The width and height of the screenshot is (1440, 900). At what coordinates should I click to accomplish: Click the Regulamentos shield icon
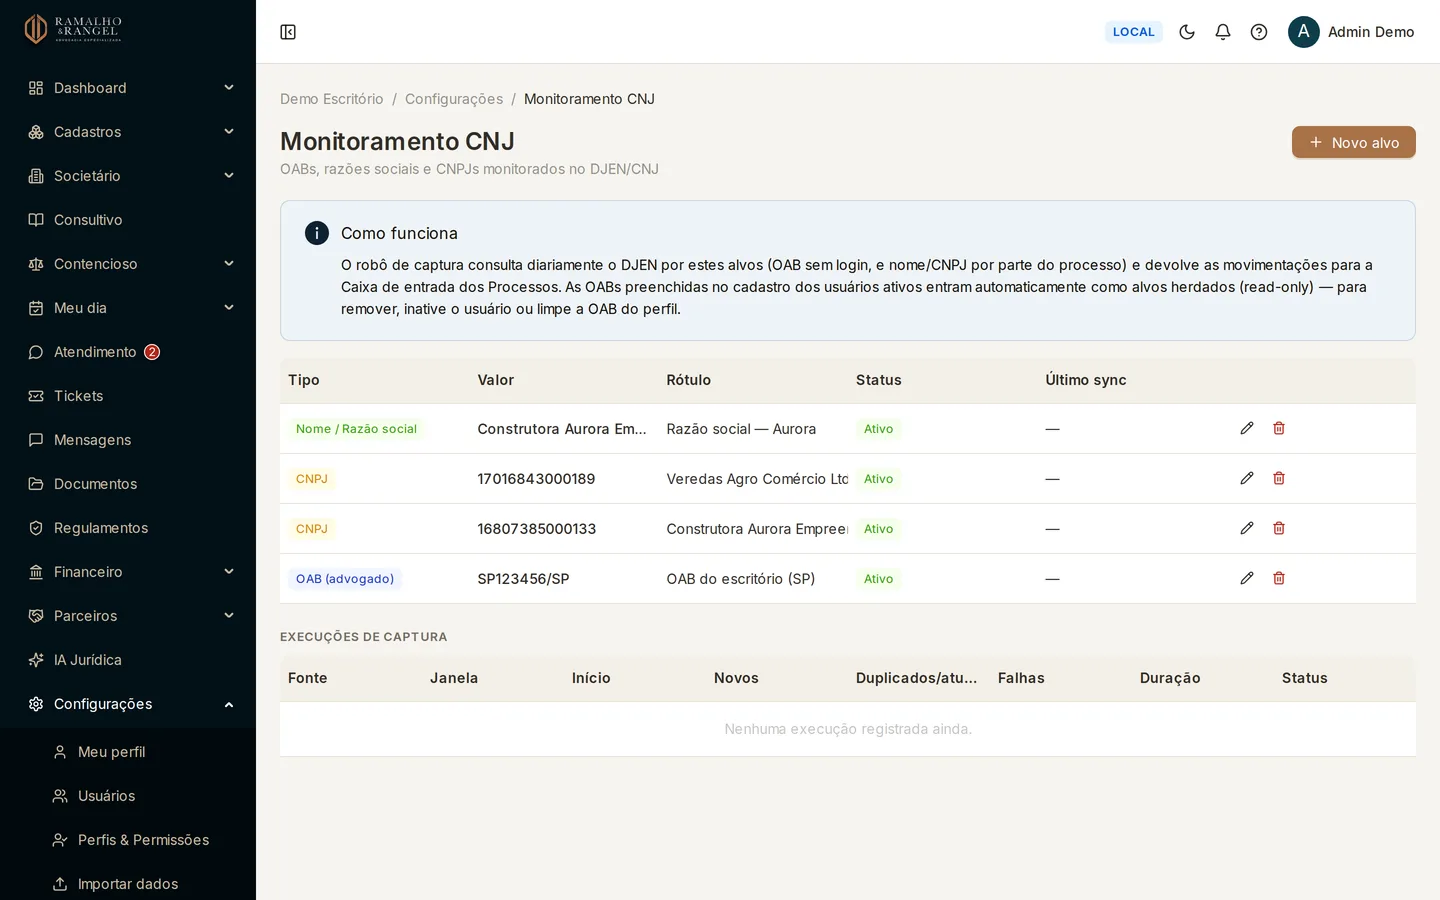tap(36, 528)
